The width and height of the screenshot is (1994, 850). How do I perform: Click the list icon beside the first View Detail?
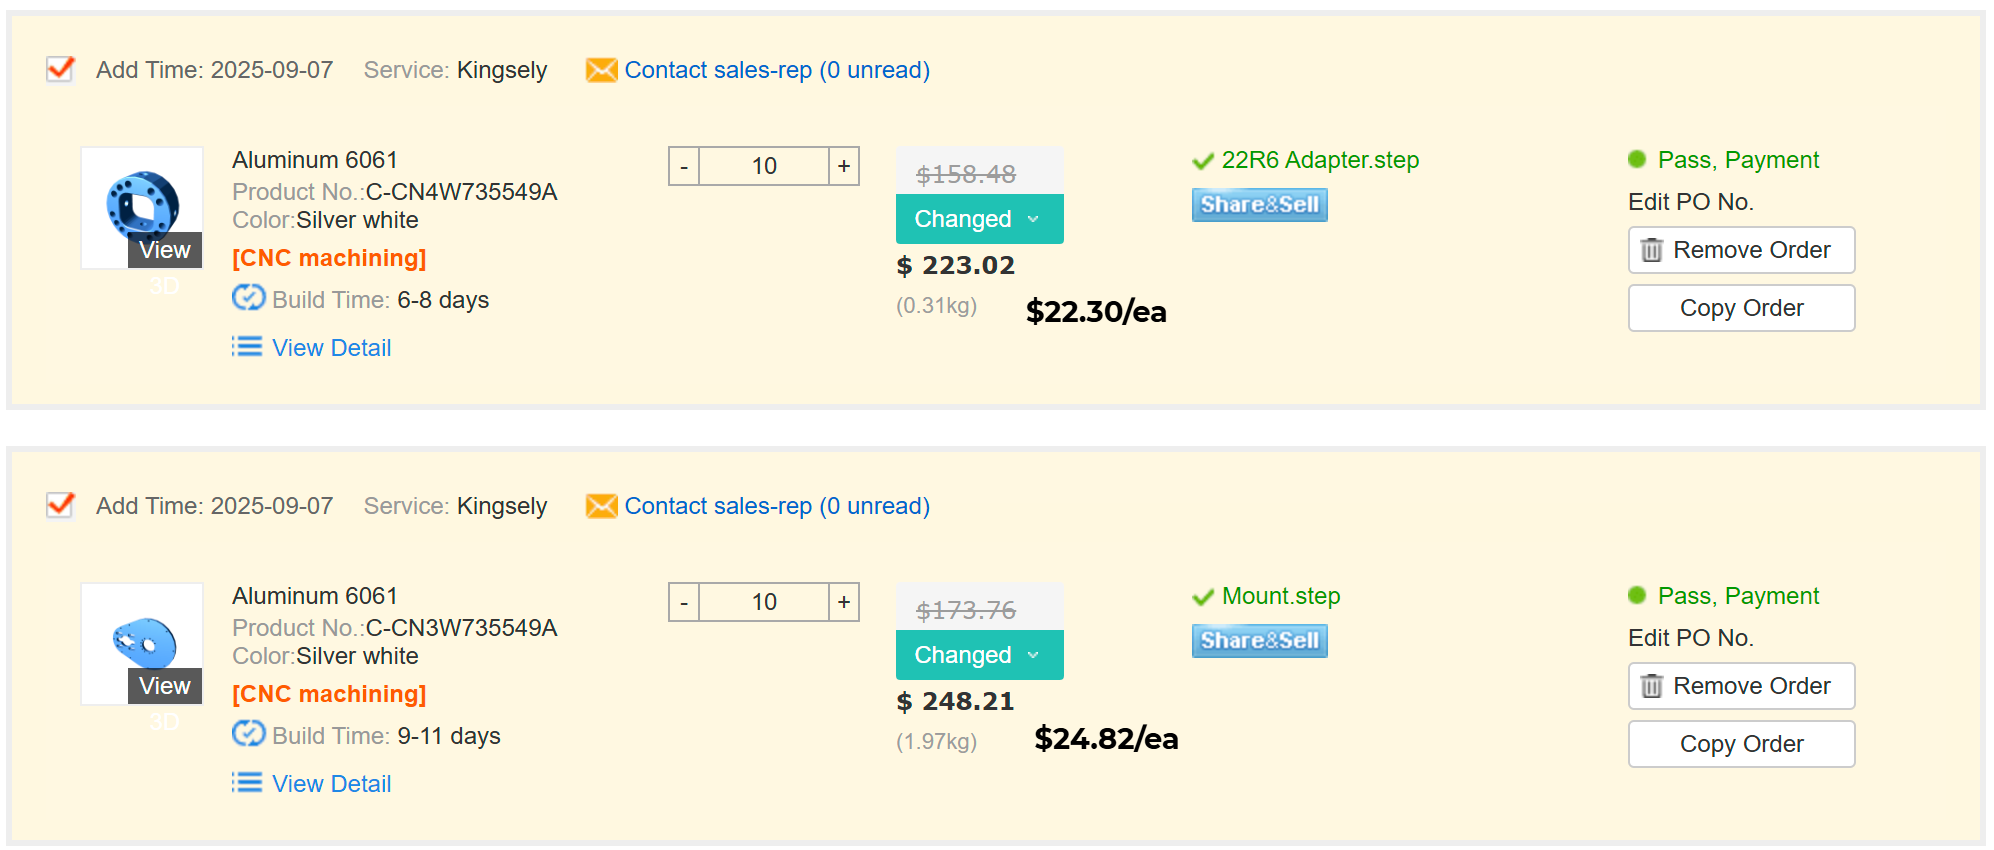tap(247, 347)
